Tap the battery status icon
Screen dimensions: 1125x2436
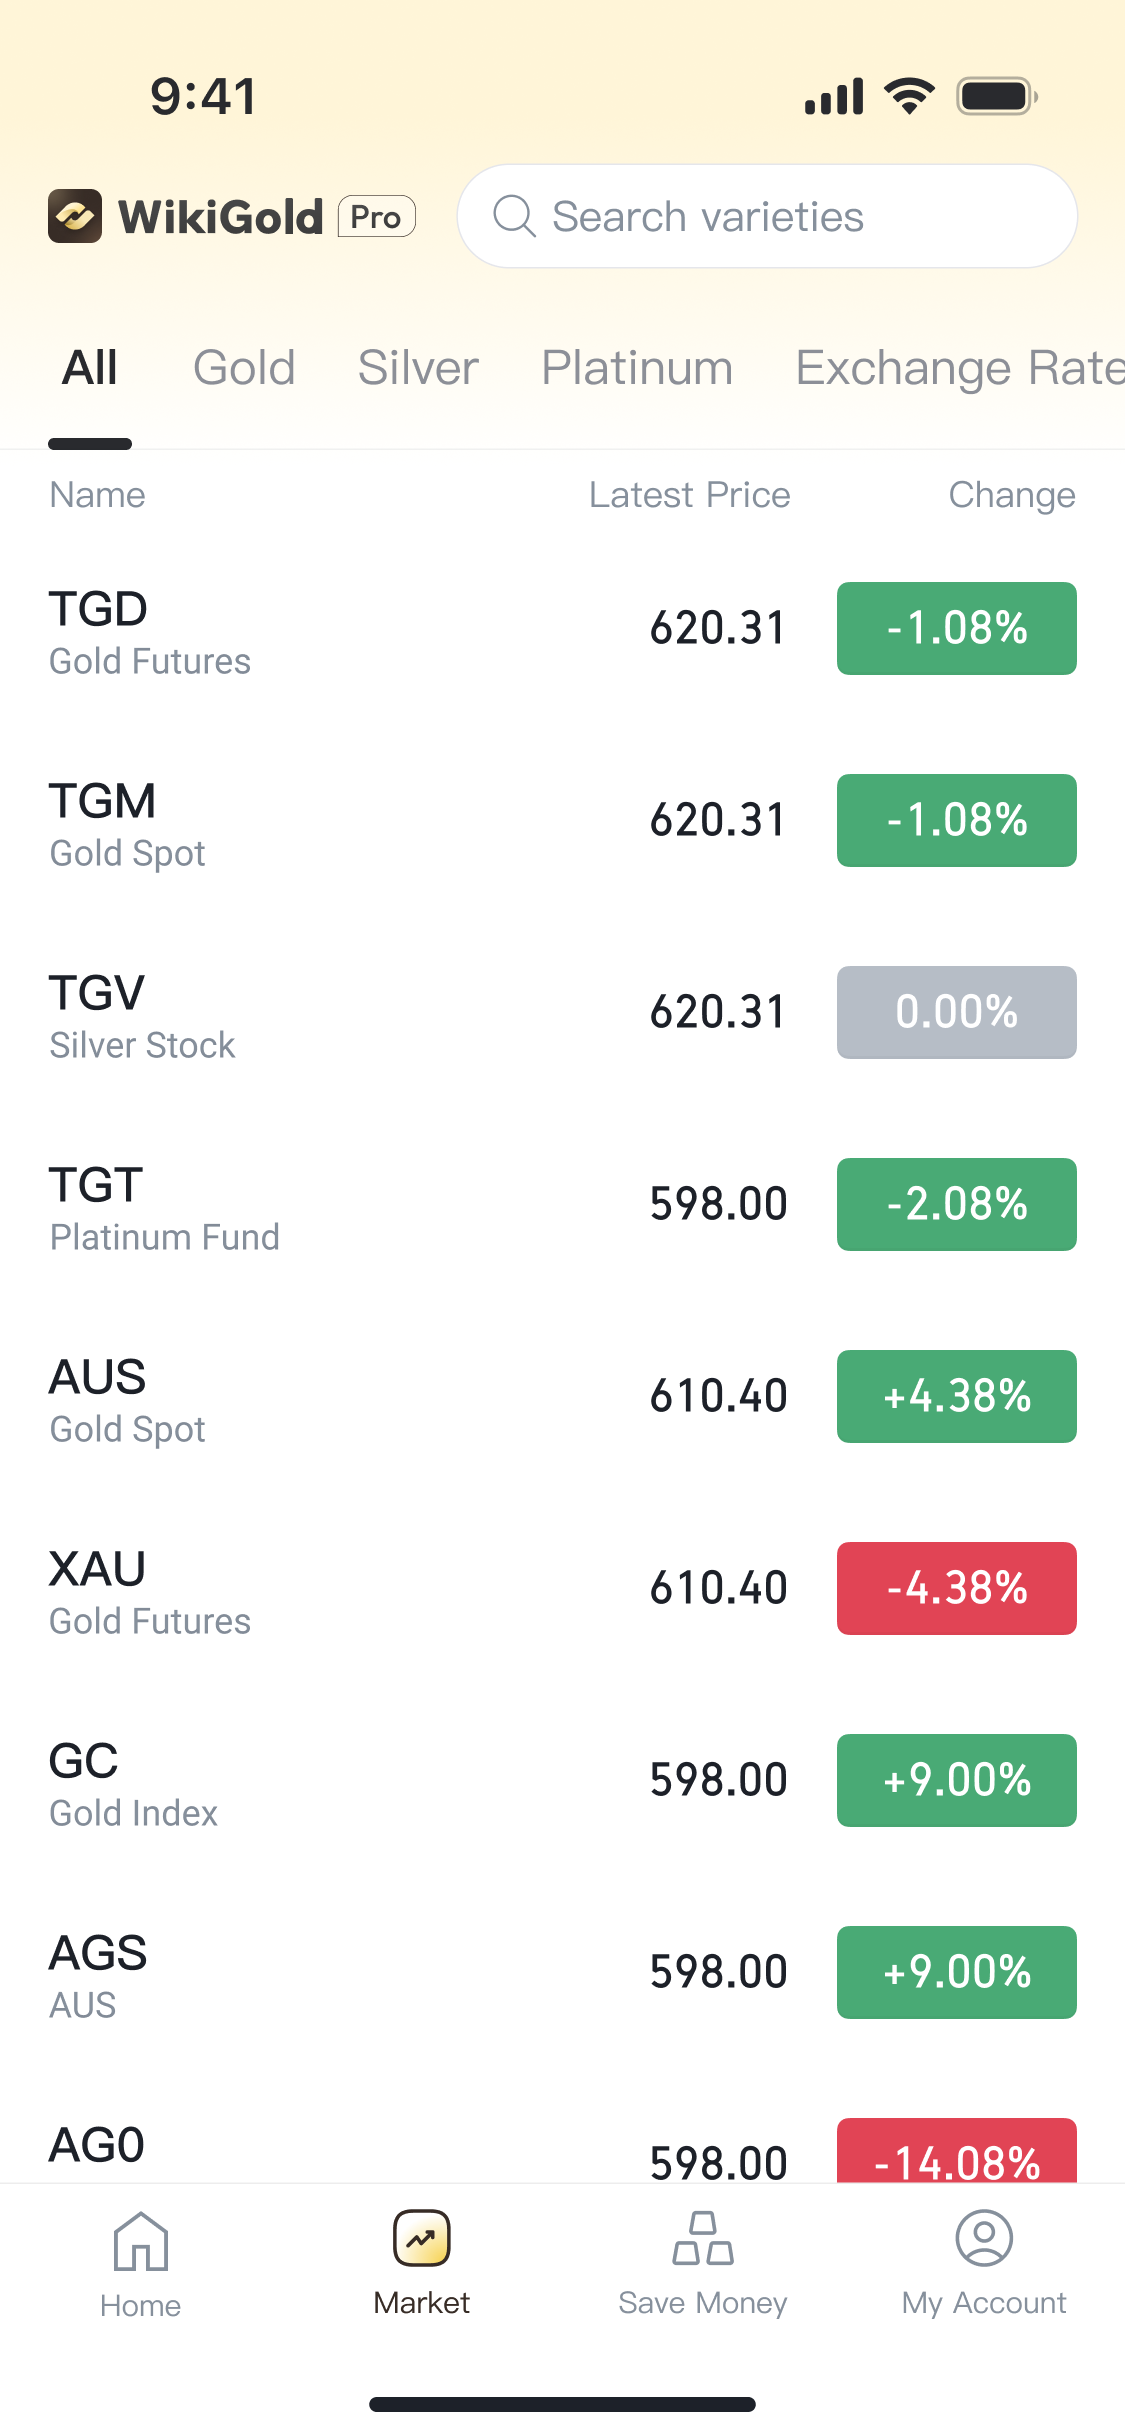point(996,97)
